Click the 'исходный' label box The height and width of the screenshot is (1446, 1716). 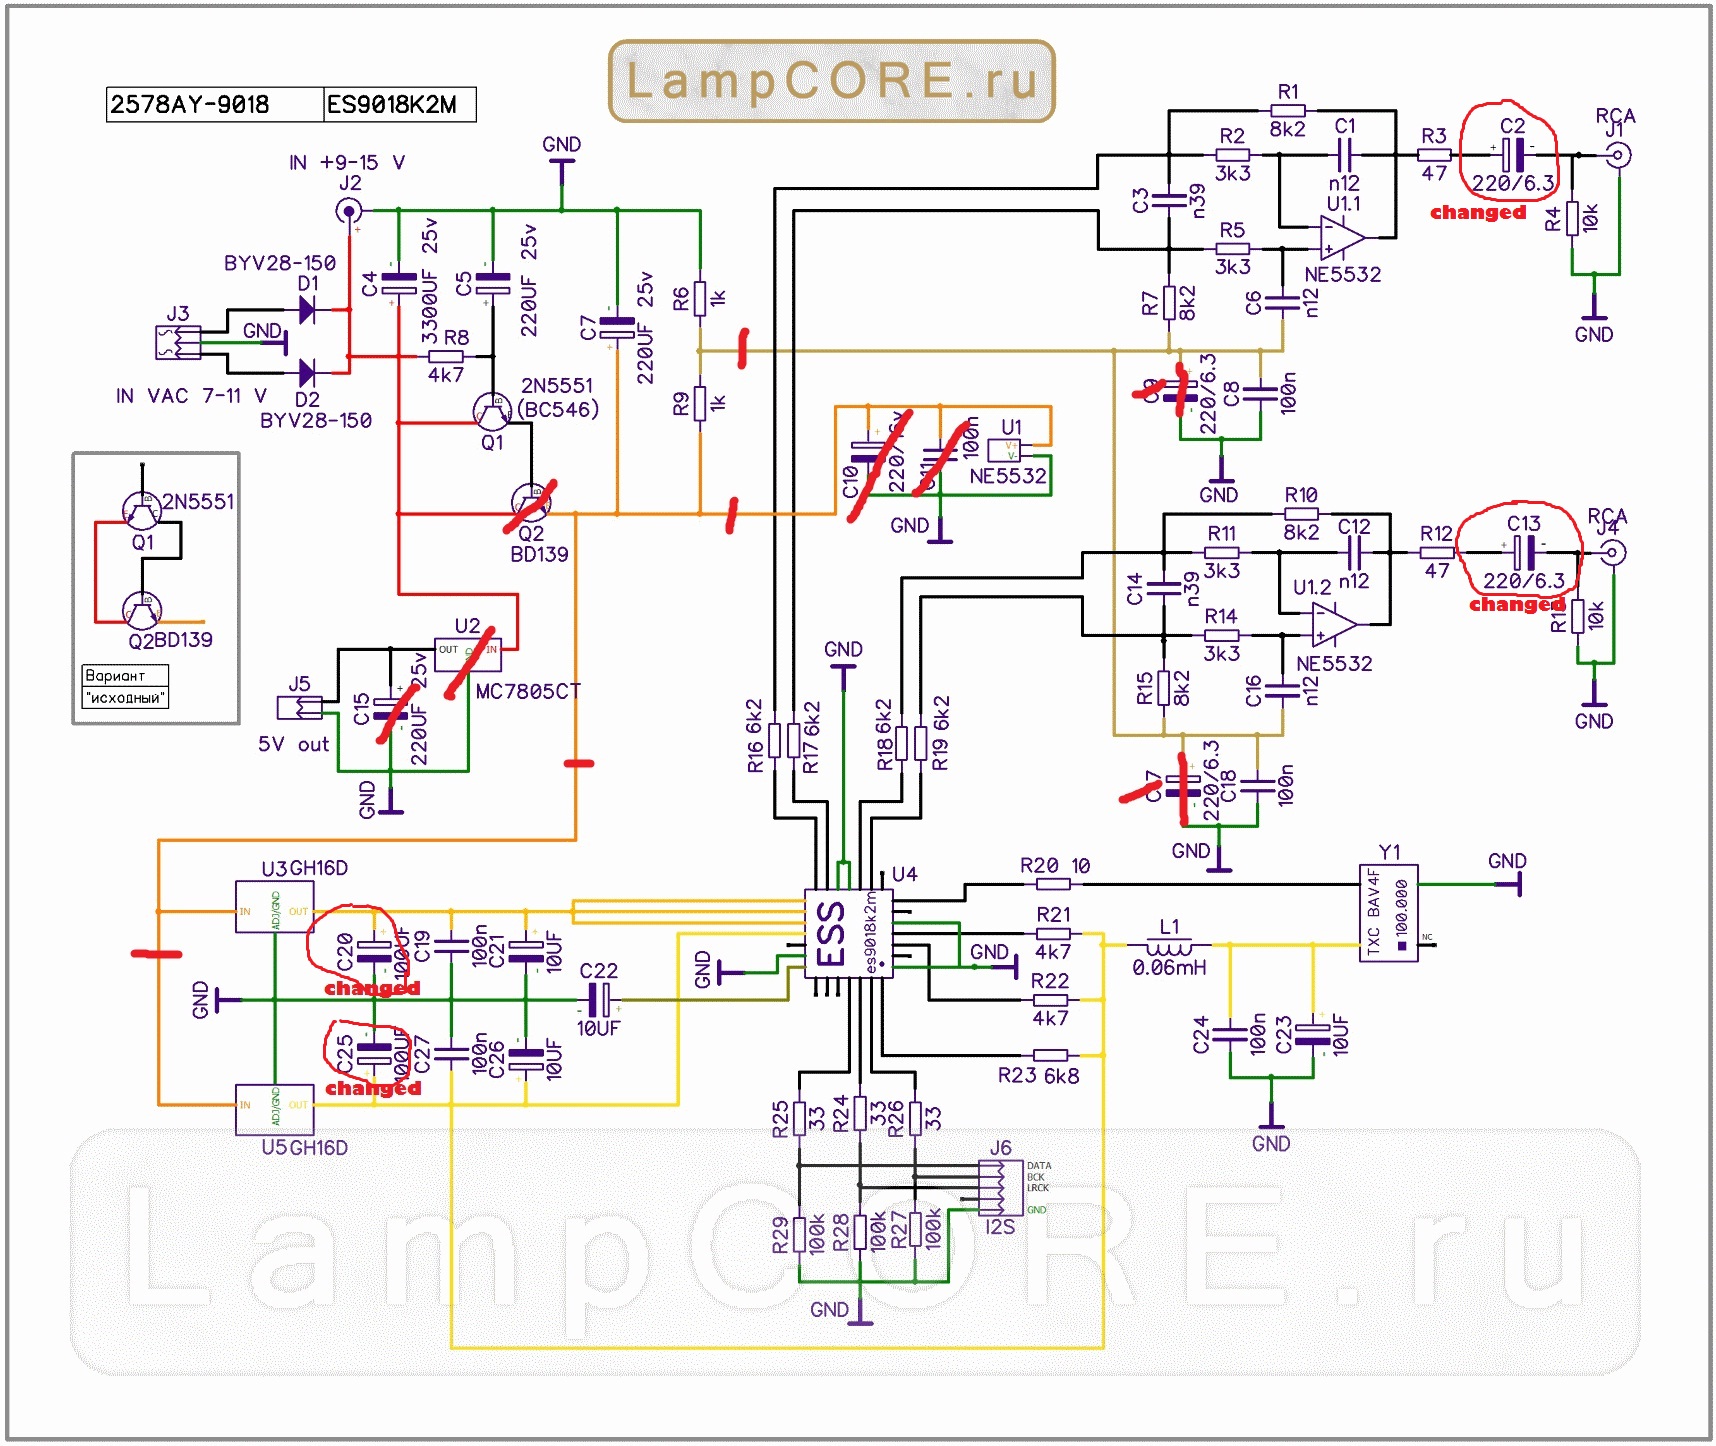[x=125, y=698]
